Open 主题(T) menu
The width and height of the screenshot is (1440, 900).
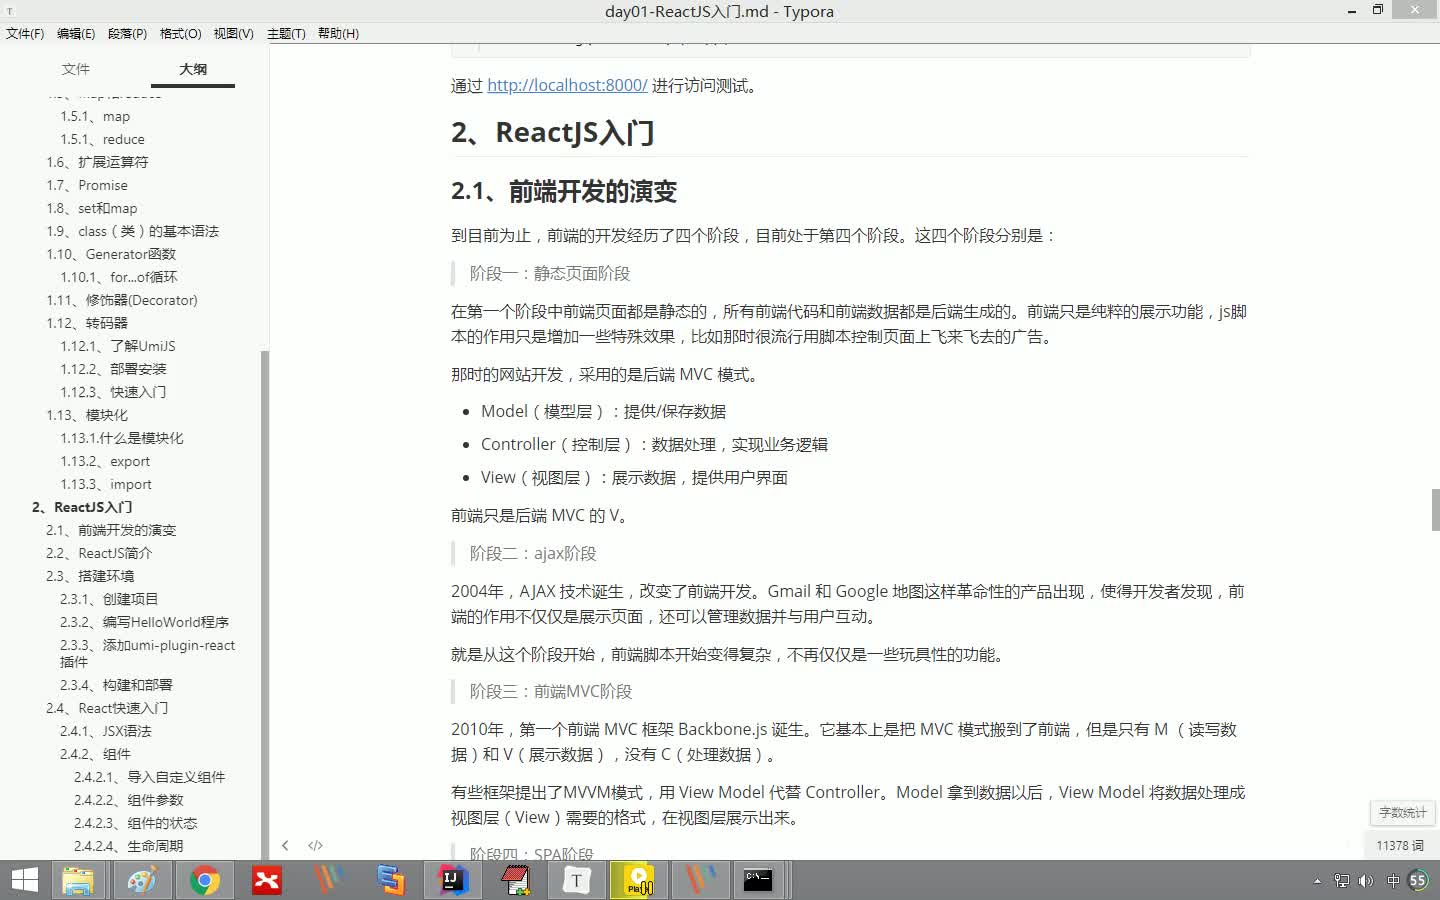tap(286, 33)
